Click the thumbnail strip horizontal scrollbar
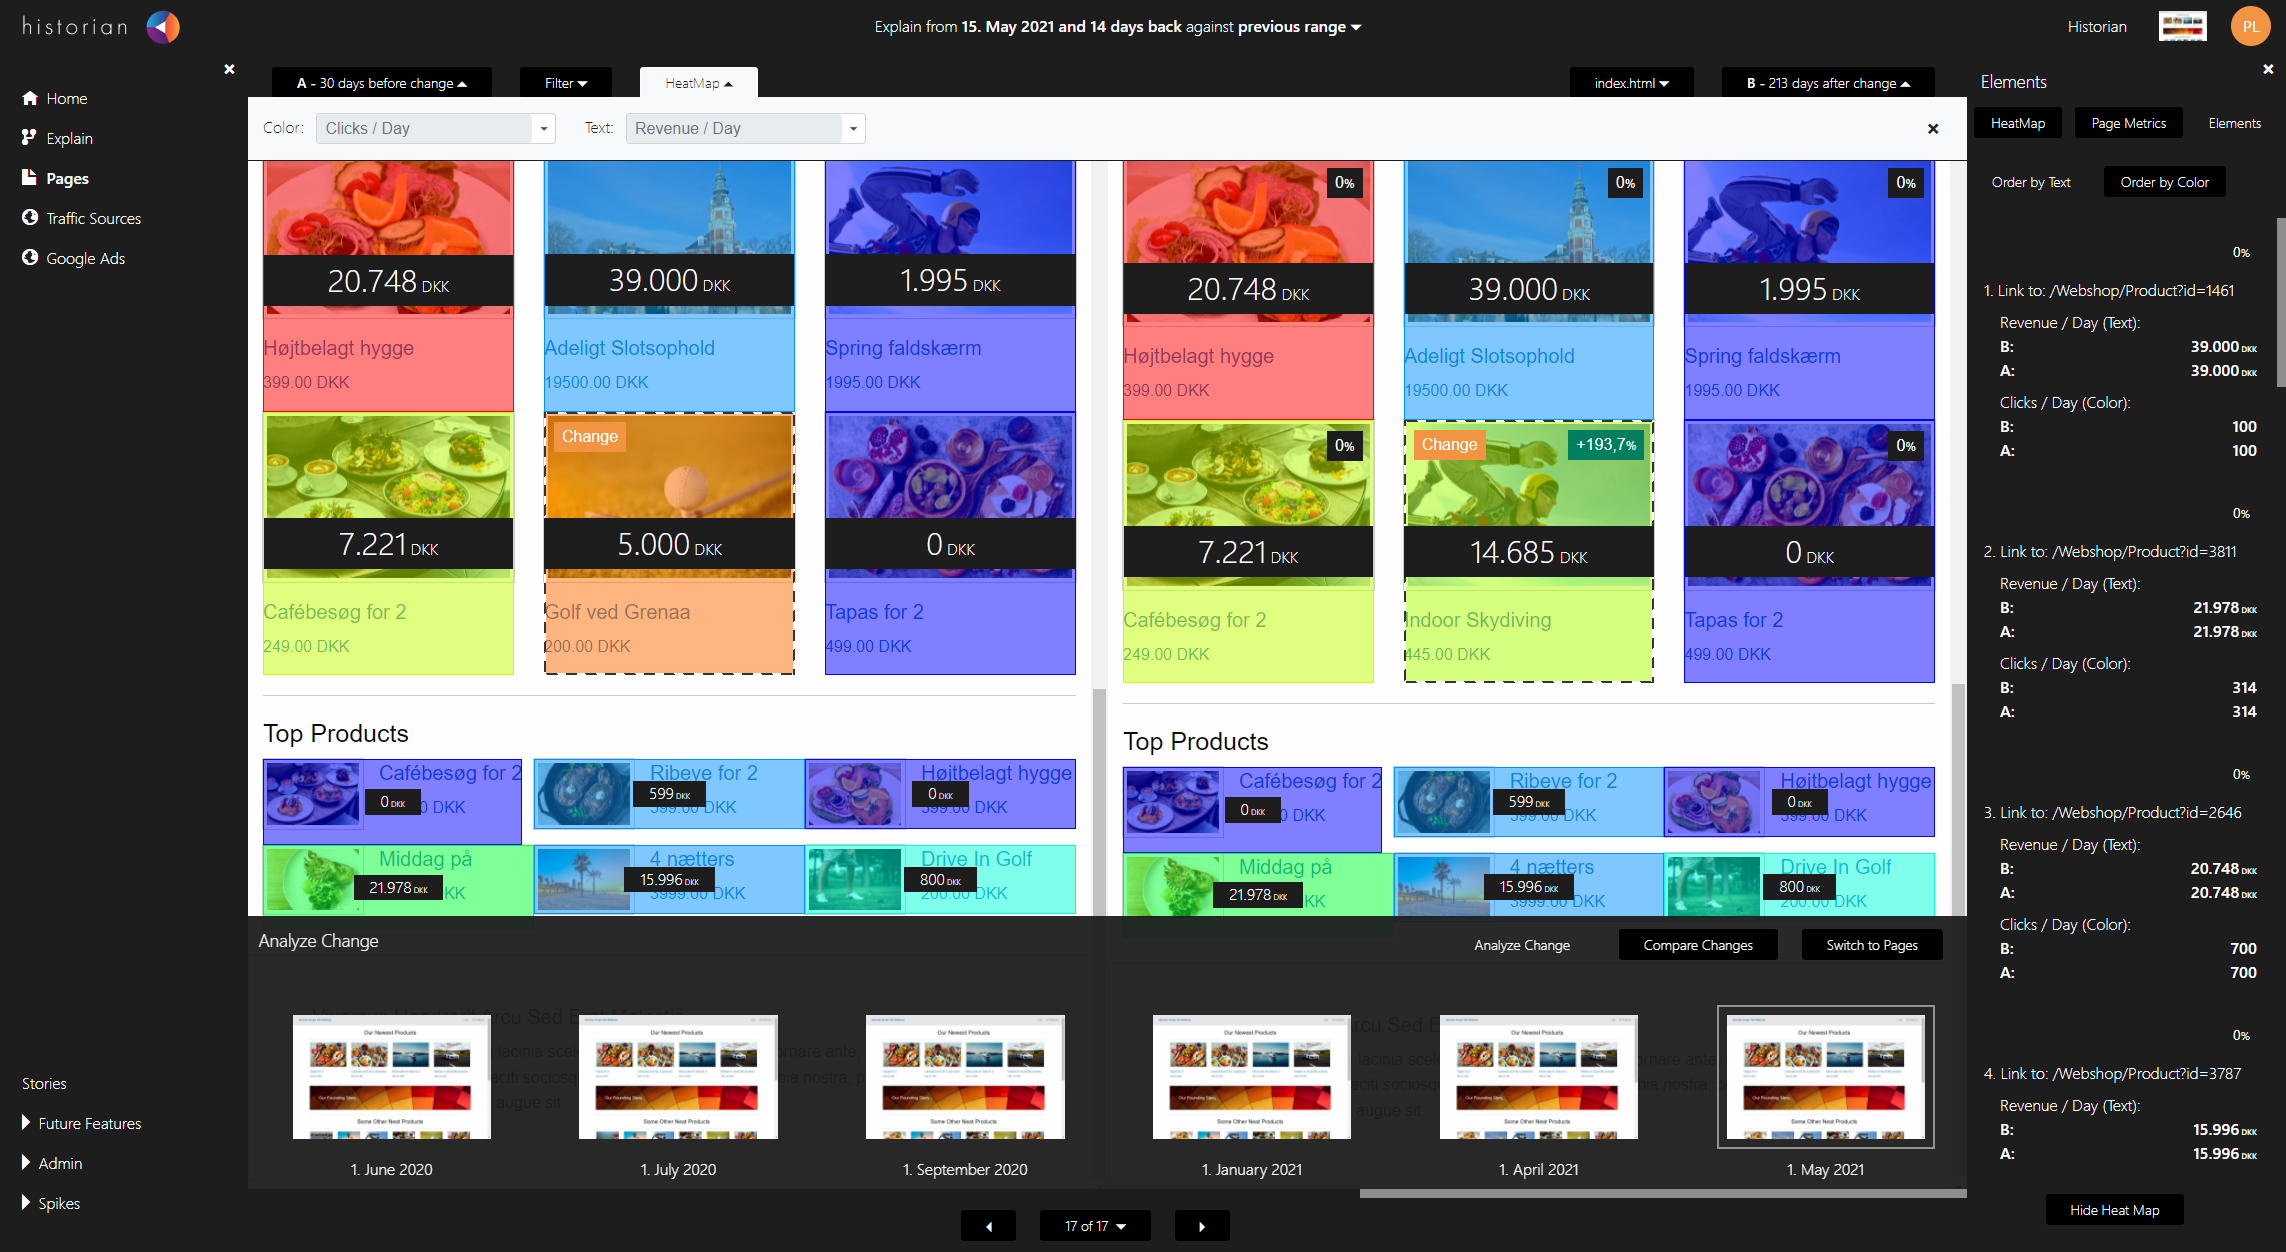Screen dimensions: 2286x1252 point(1663,1193)
